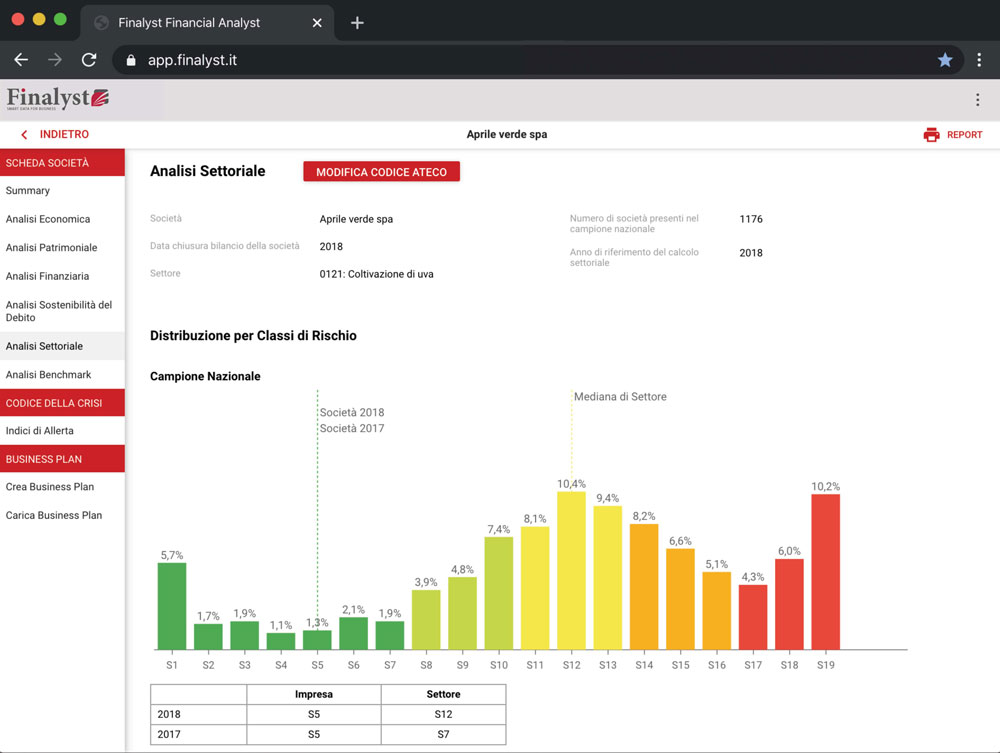Open Carica Business Plan
This screenshot has height=753, width=1000.
(54, 516)
